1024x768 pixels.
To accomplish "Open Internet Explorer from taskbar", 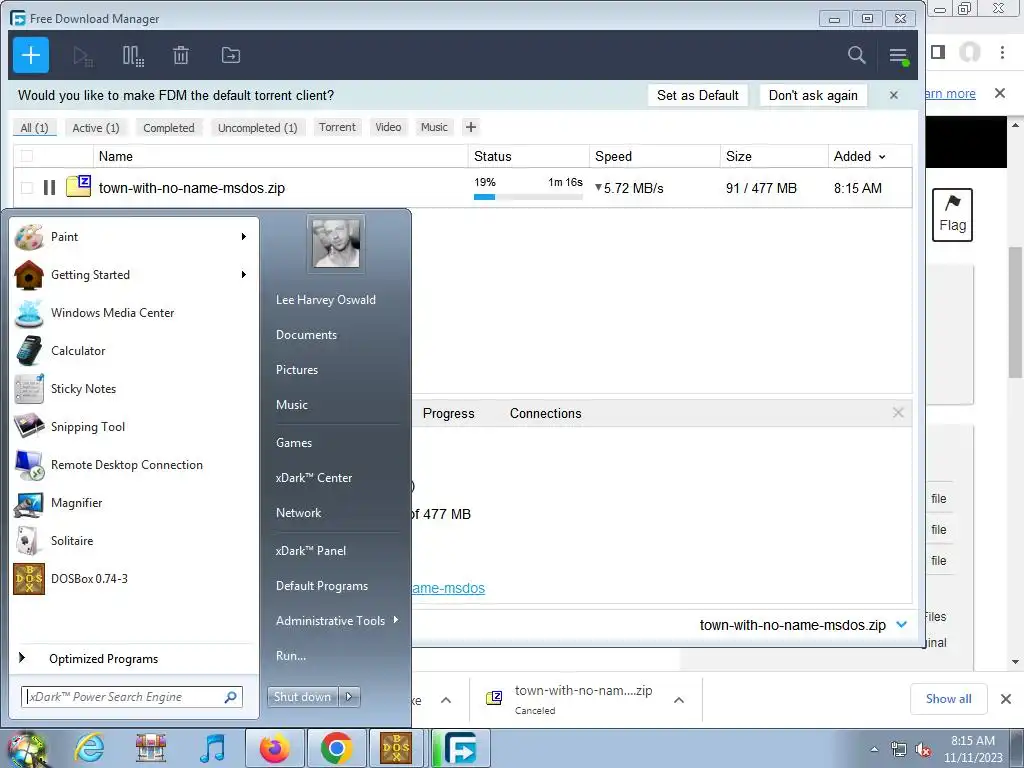I will [89, 748].
